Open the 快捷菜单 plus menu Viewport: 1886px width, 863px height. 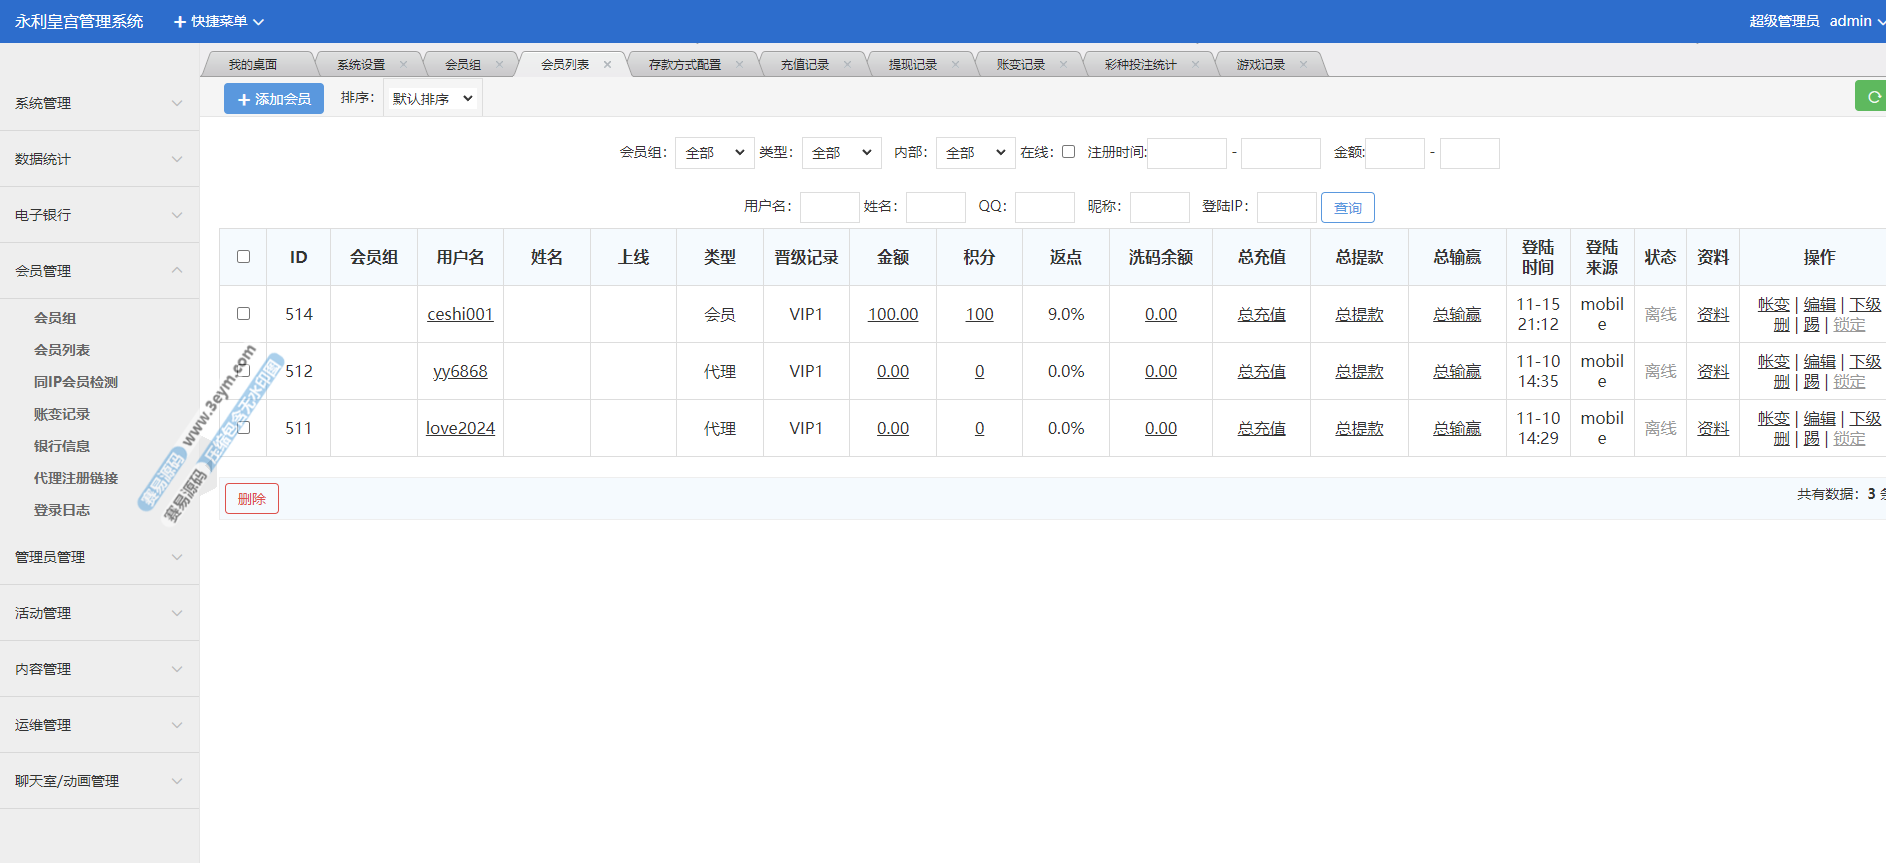[x=218, y=21]
